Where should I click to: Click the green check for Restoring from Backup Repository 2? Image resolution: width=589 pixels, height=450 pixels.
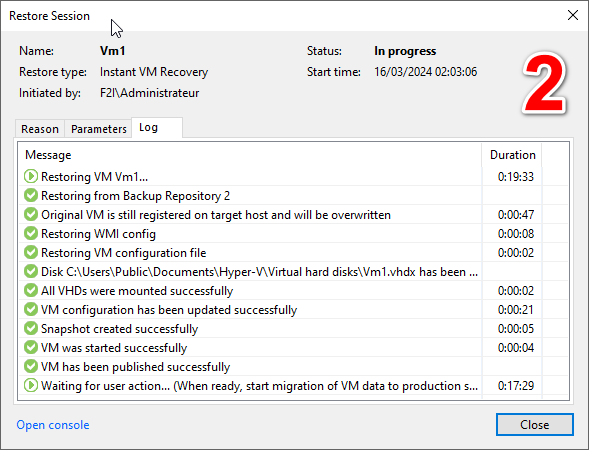pos(31,195)
